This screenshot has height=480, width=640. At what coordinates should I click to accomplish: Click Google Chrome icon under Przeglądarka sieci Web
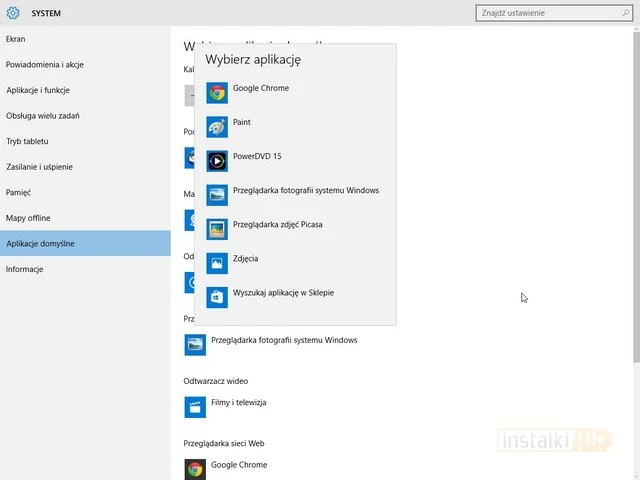tap(195, 469)
